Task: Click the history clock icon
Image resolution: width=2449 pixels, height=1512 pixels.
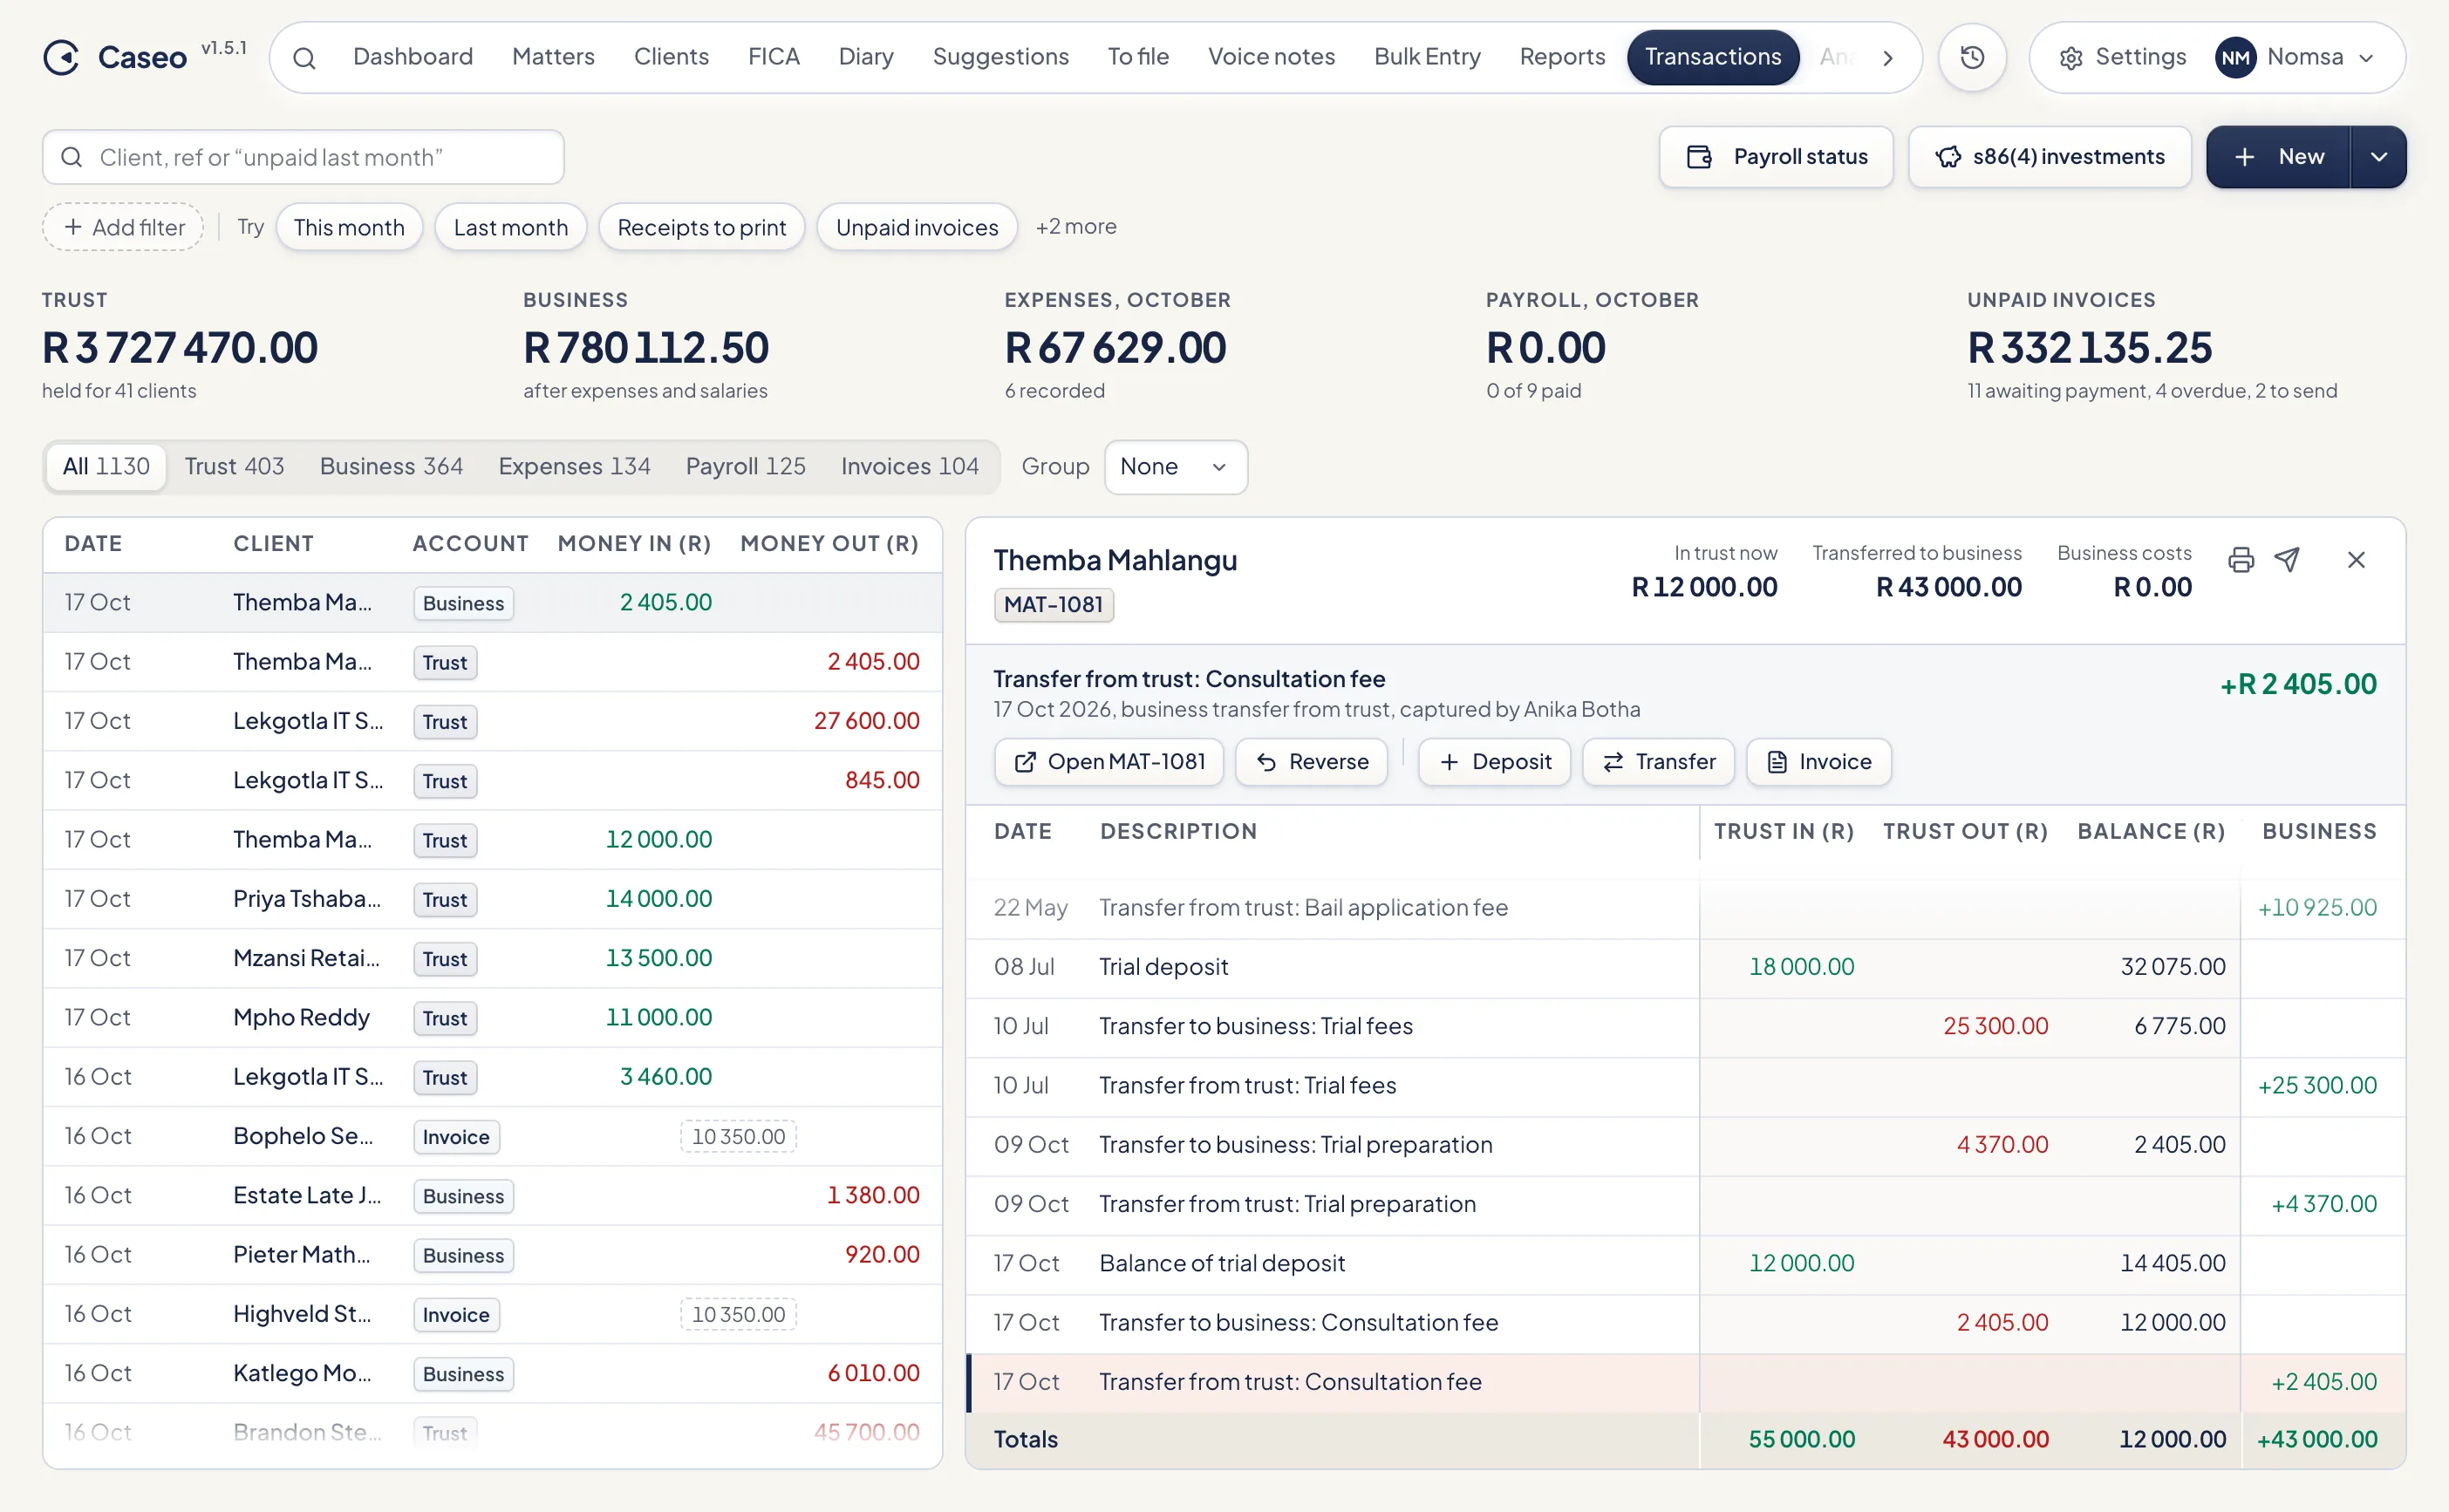Action: [x=1971, y=57]
